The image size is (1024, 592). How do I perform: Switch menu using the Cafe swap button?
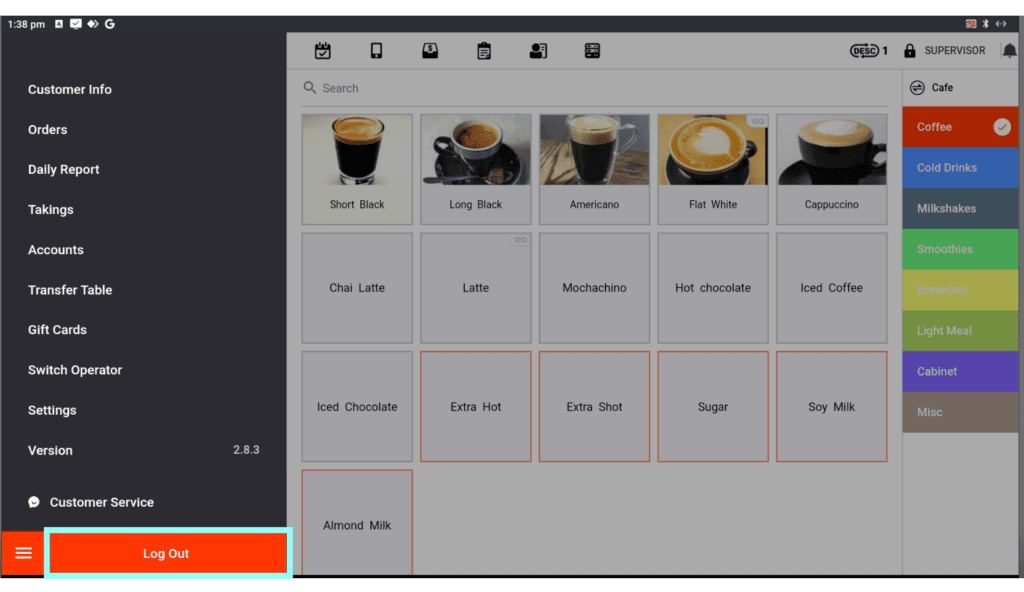coord(917,88)
